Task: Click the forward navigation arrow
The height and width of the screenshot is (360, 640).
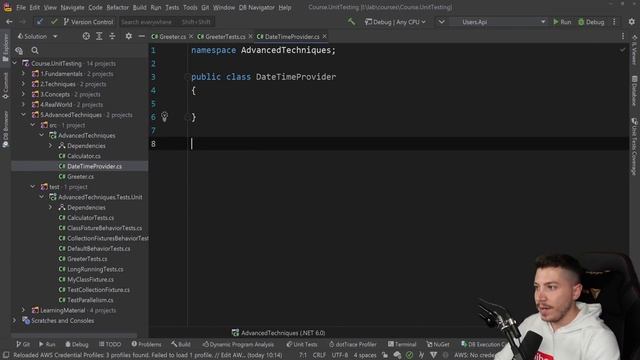Action: tap(22, 22)
